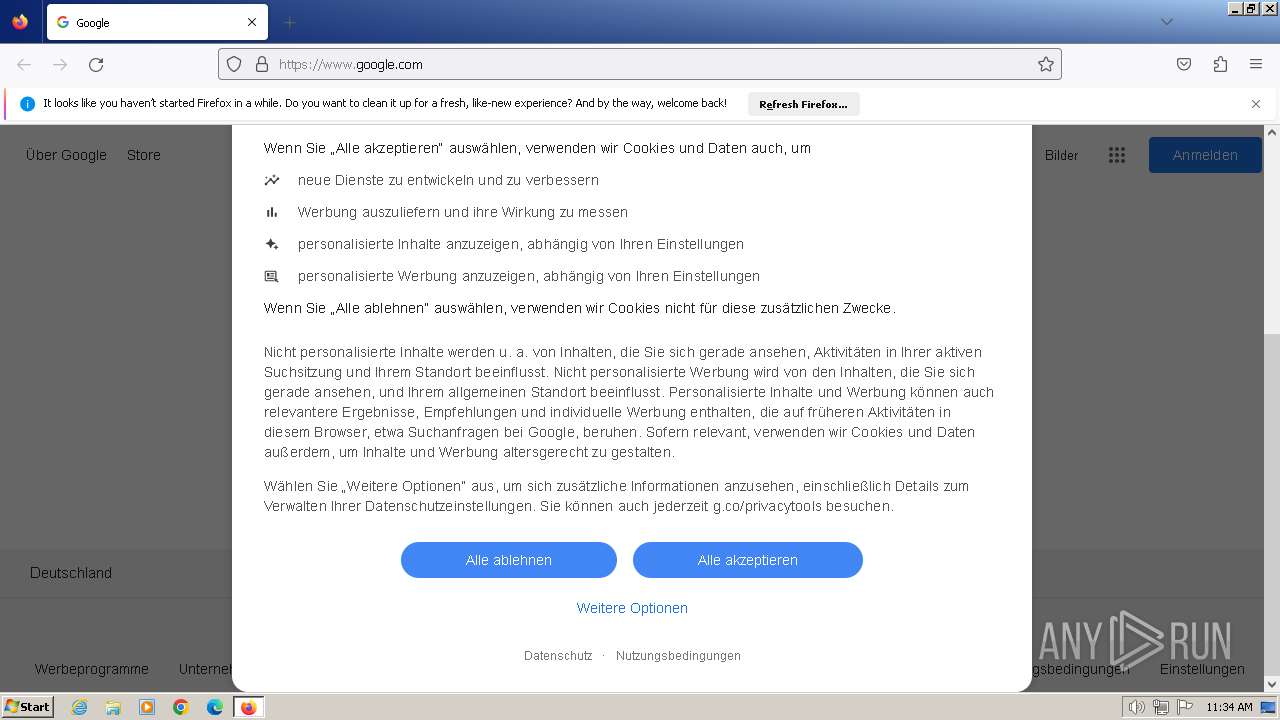Click the Refresh Firefox button

tap(803, 104)
